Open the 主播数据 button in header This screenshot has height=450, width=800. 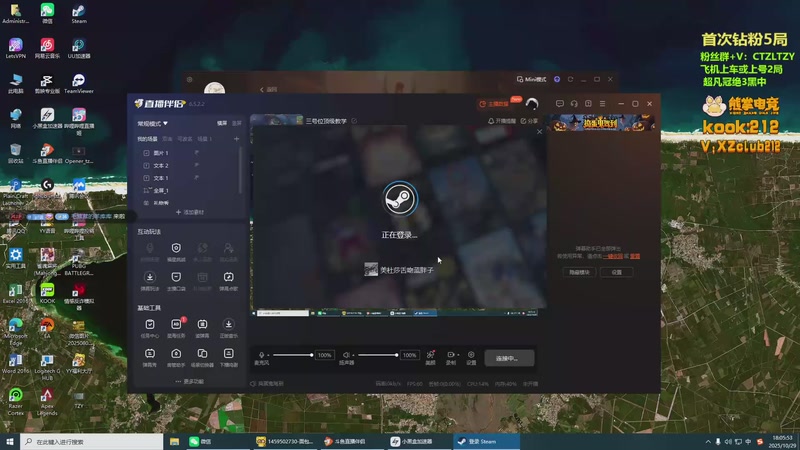point(494,104)
